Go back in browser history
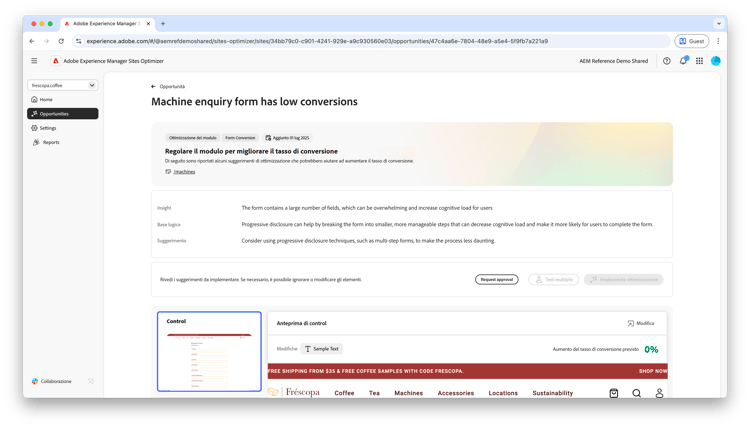750x428 pixels. (32, 41)
